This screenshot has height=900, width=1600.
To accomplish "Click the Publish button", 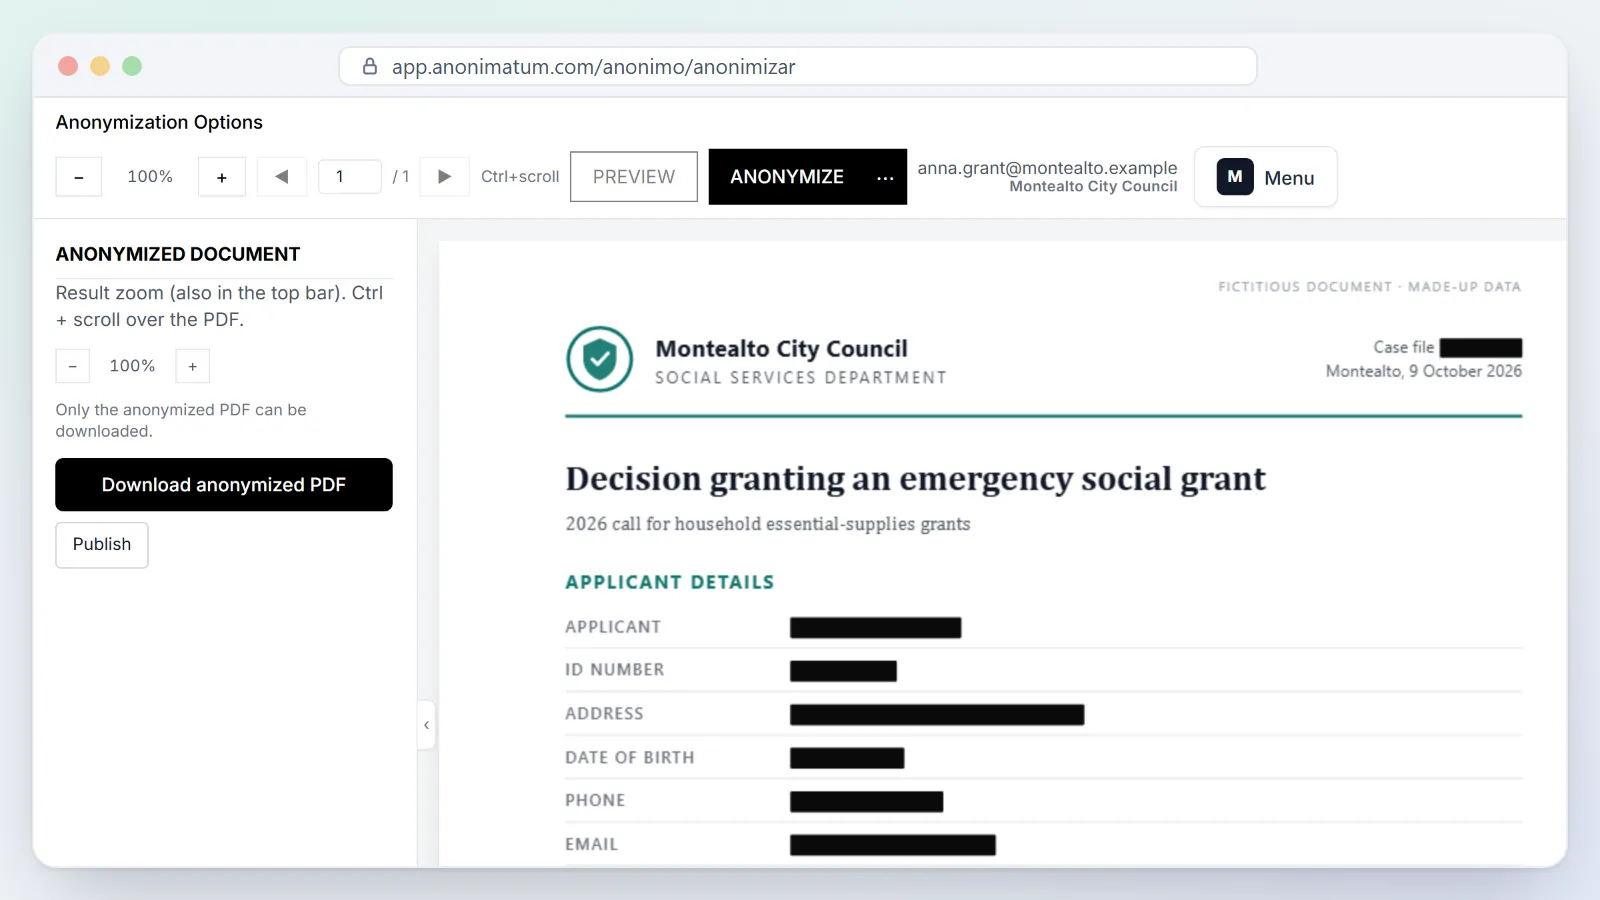I will point(102,545).
